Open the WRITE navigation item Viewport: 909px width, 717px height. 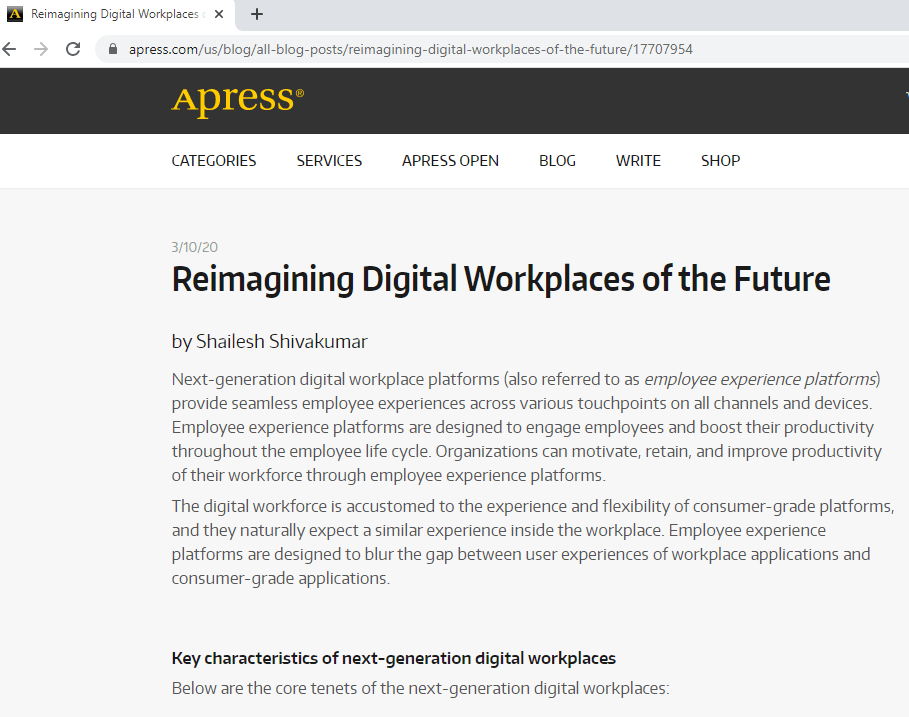pyautogui.click(x=638, y=161)
